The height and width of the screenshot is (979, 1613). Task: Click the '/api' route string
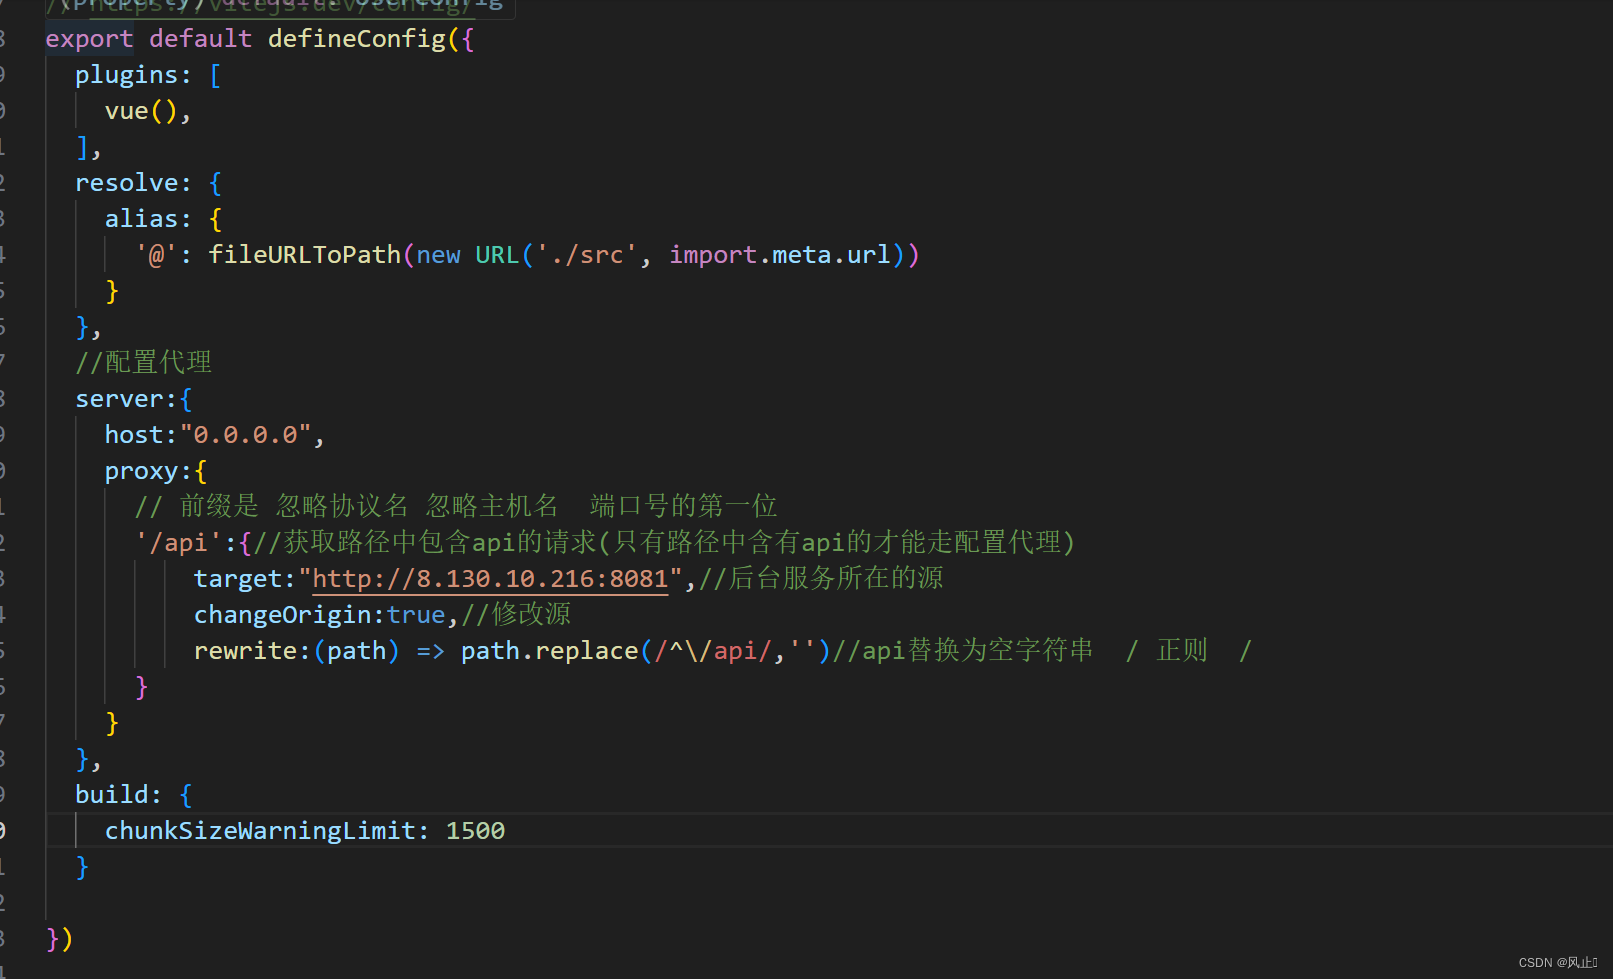tap(180, 542)
